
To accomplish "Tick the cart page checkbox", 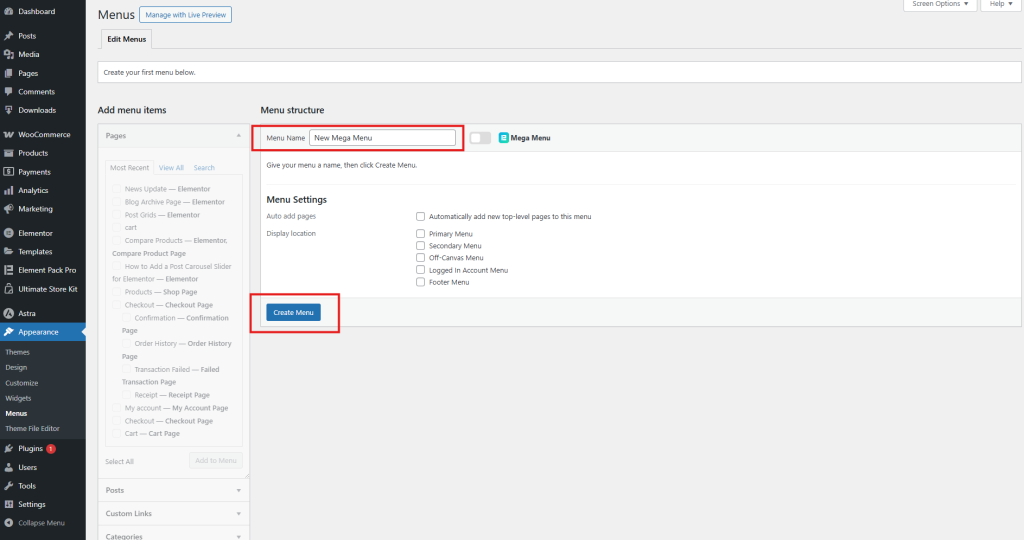I will [116, 227].
